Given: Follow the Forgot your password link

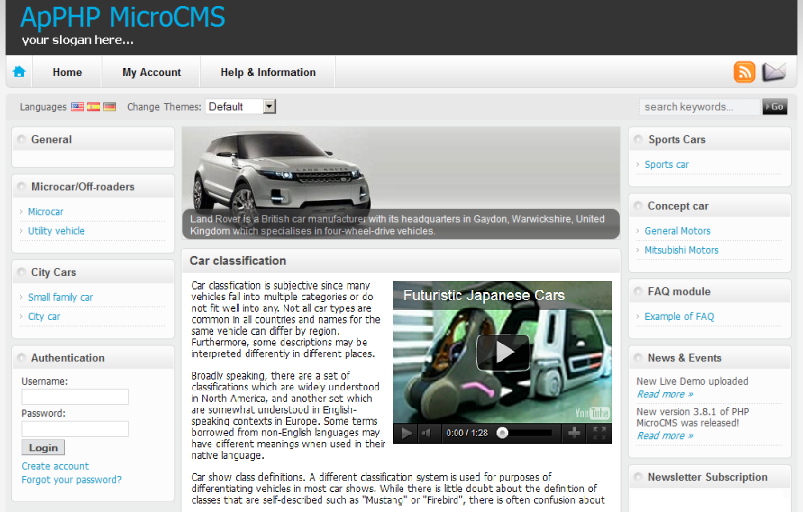Looking at the screenshot, I should click(x=72, y=480).
